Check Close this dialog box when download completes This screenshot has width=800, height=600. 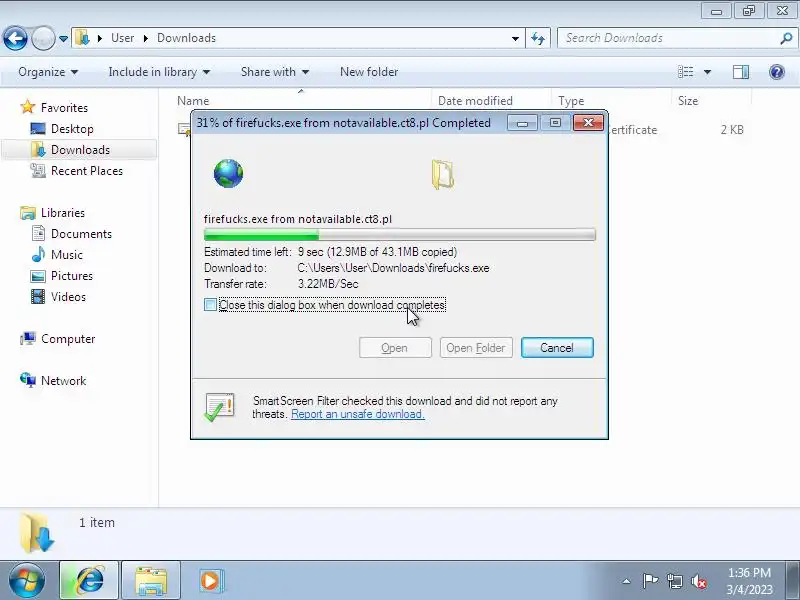coord(210,305)
